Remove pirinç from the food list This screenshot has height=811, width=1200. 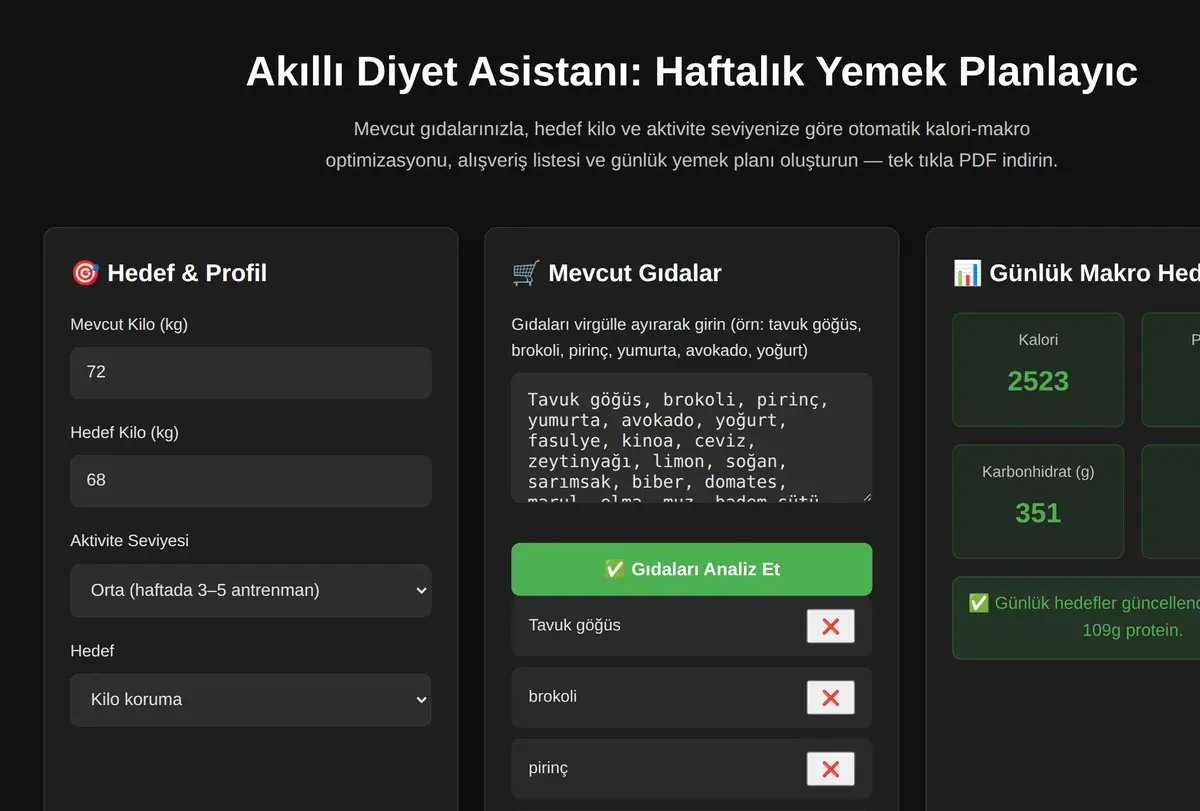pos(830,769)
